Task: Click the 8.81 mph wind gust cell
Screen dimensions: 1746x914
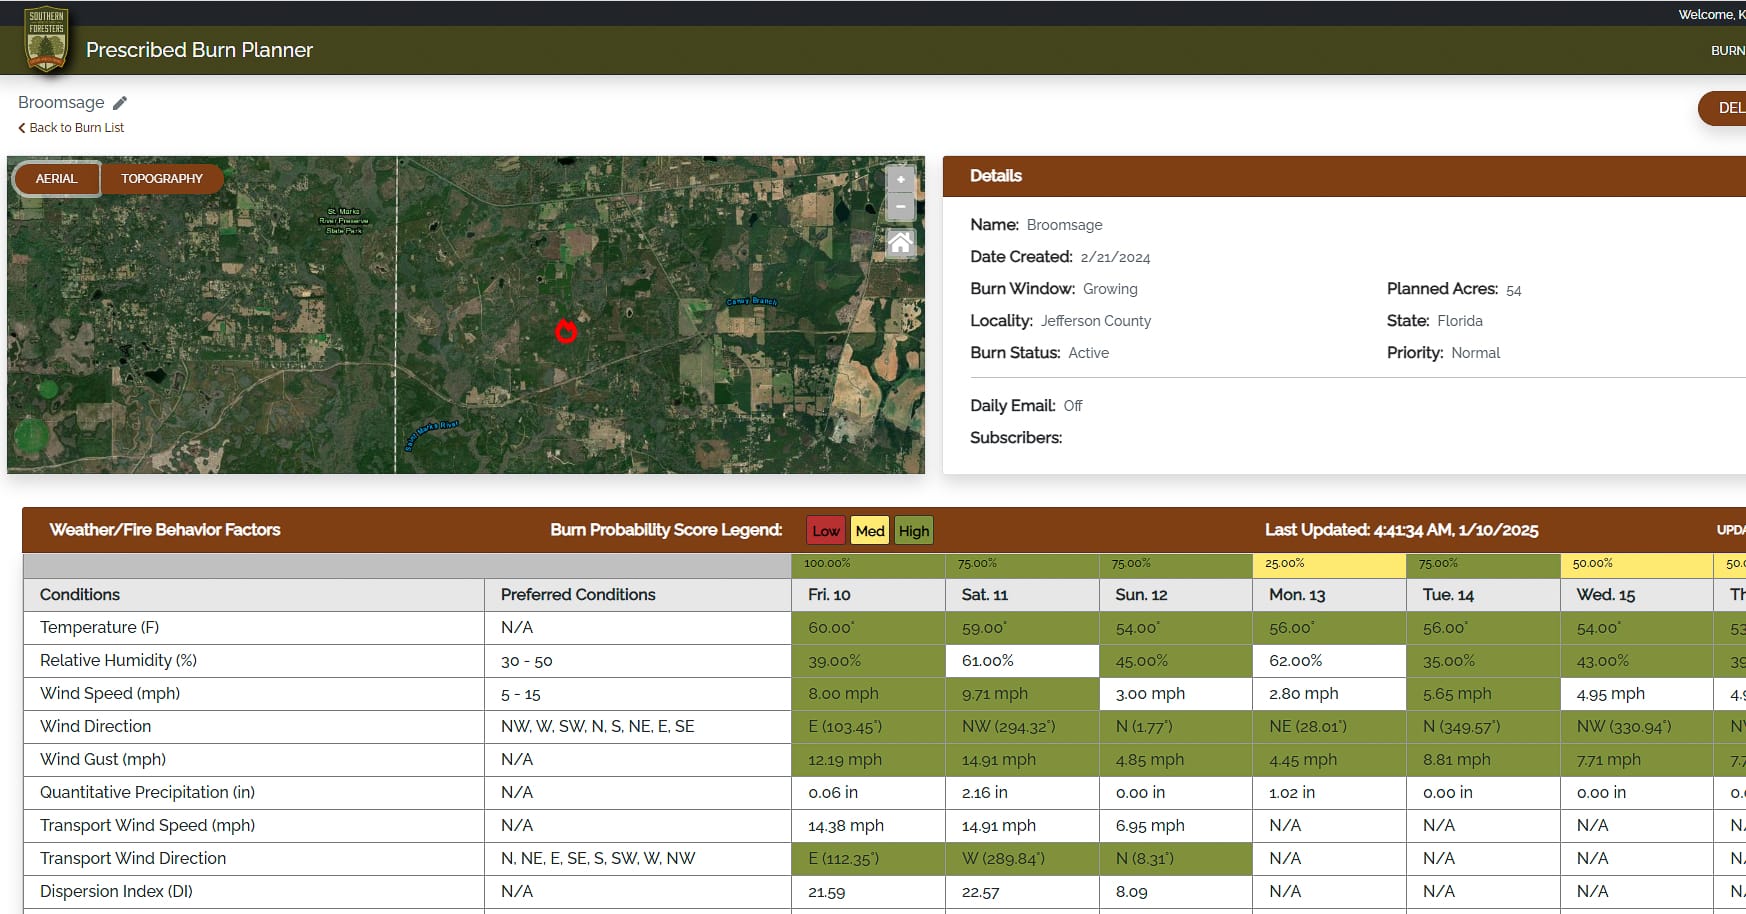Action: coord(1483,760)
